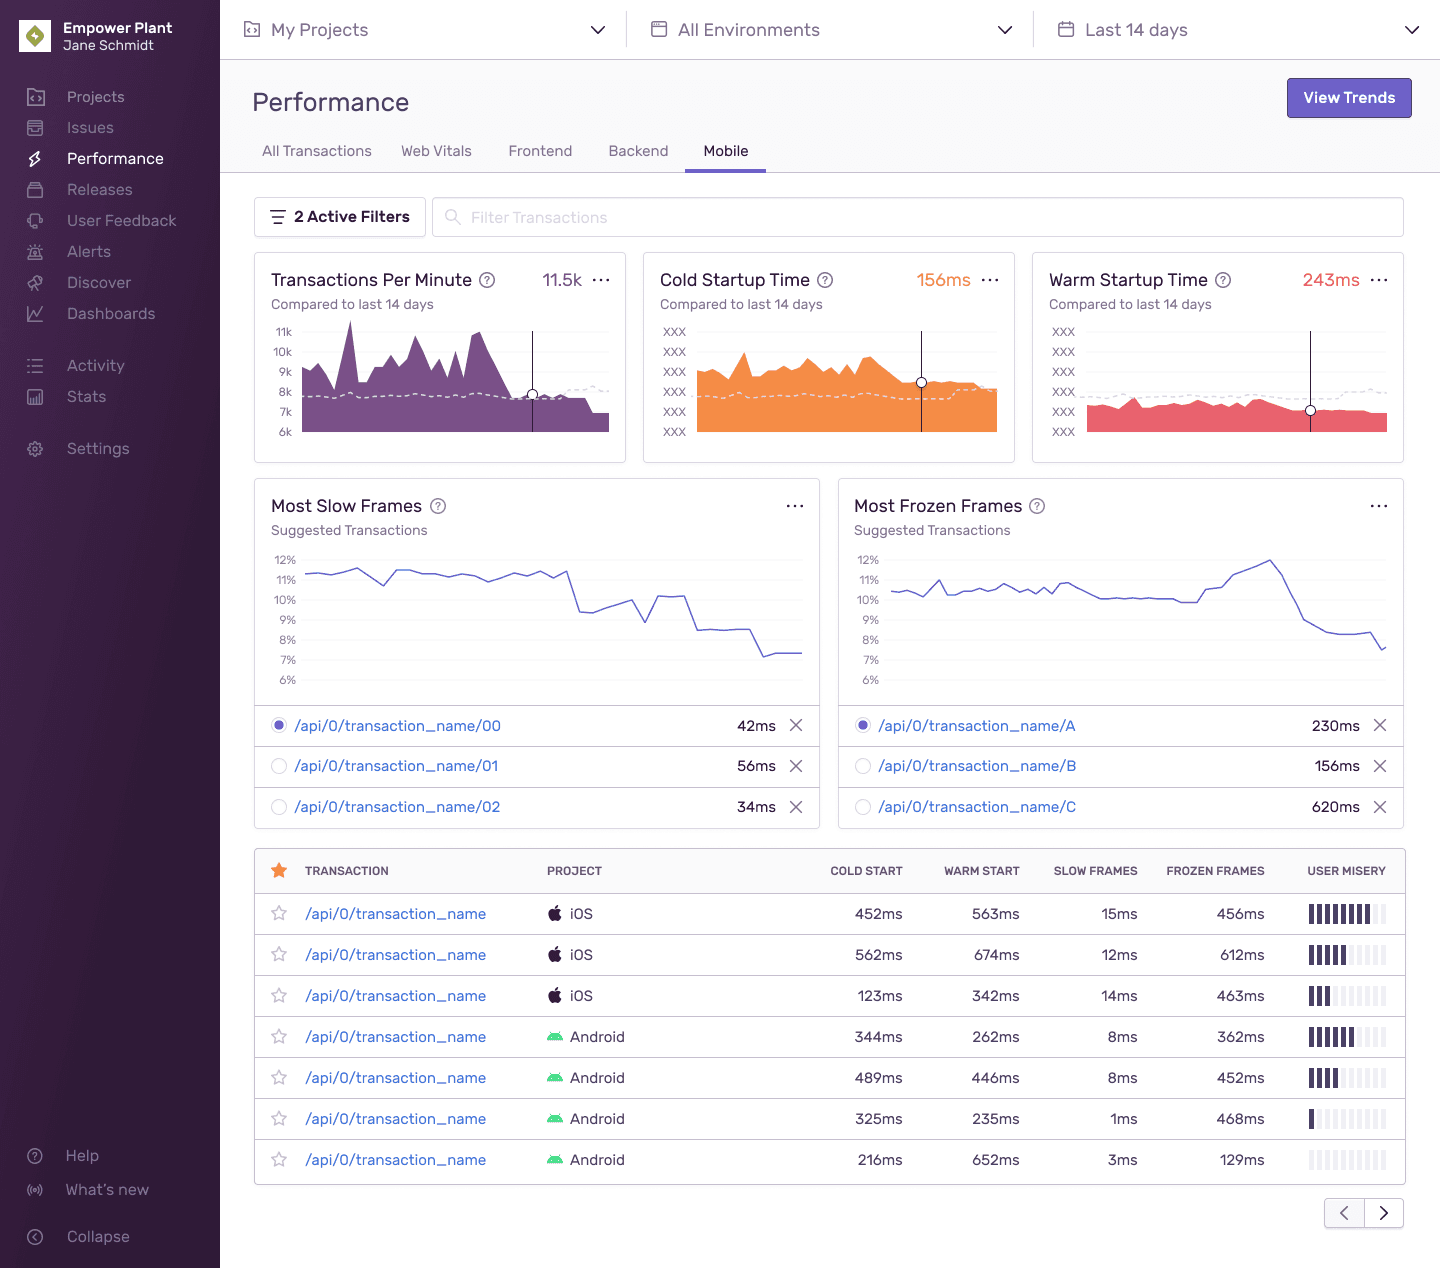Select radio for /api/0/transaction_name/01
This screenshot has width=1440, height=1268.
[278, 766]
